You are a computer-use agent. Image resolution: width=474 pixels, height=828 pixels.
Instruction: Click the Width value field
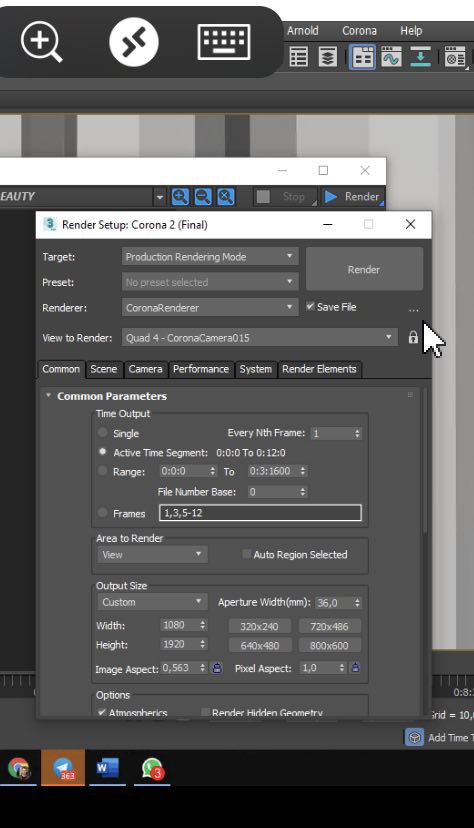(x=179, y=625)
